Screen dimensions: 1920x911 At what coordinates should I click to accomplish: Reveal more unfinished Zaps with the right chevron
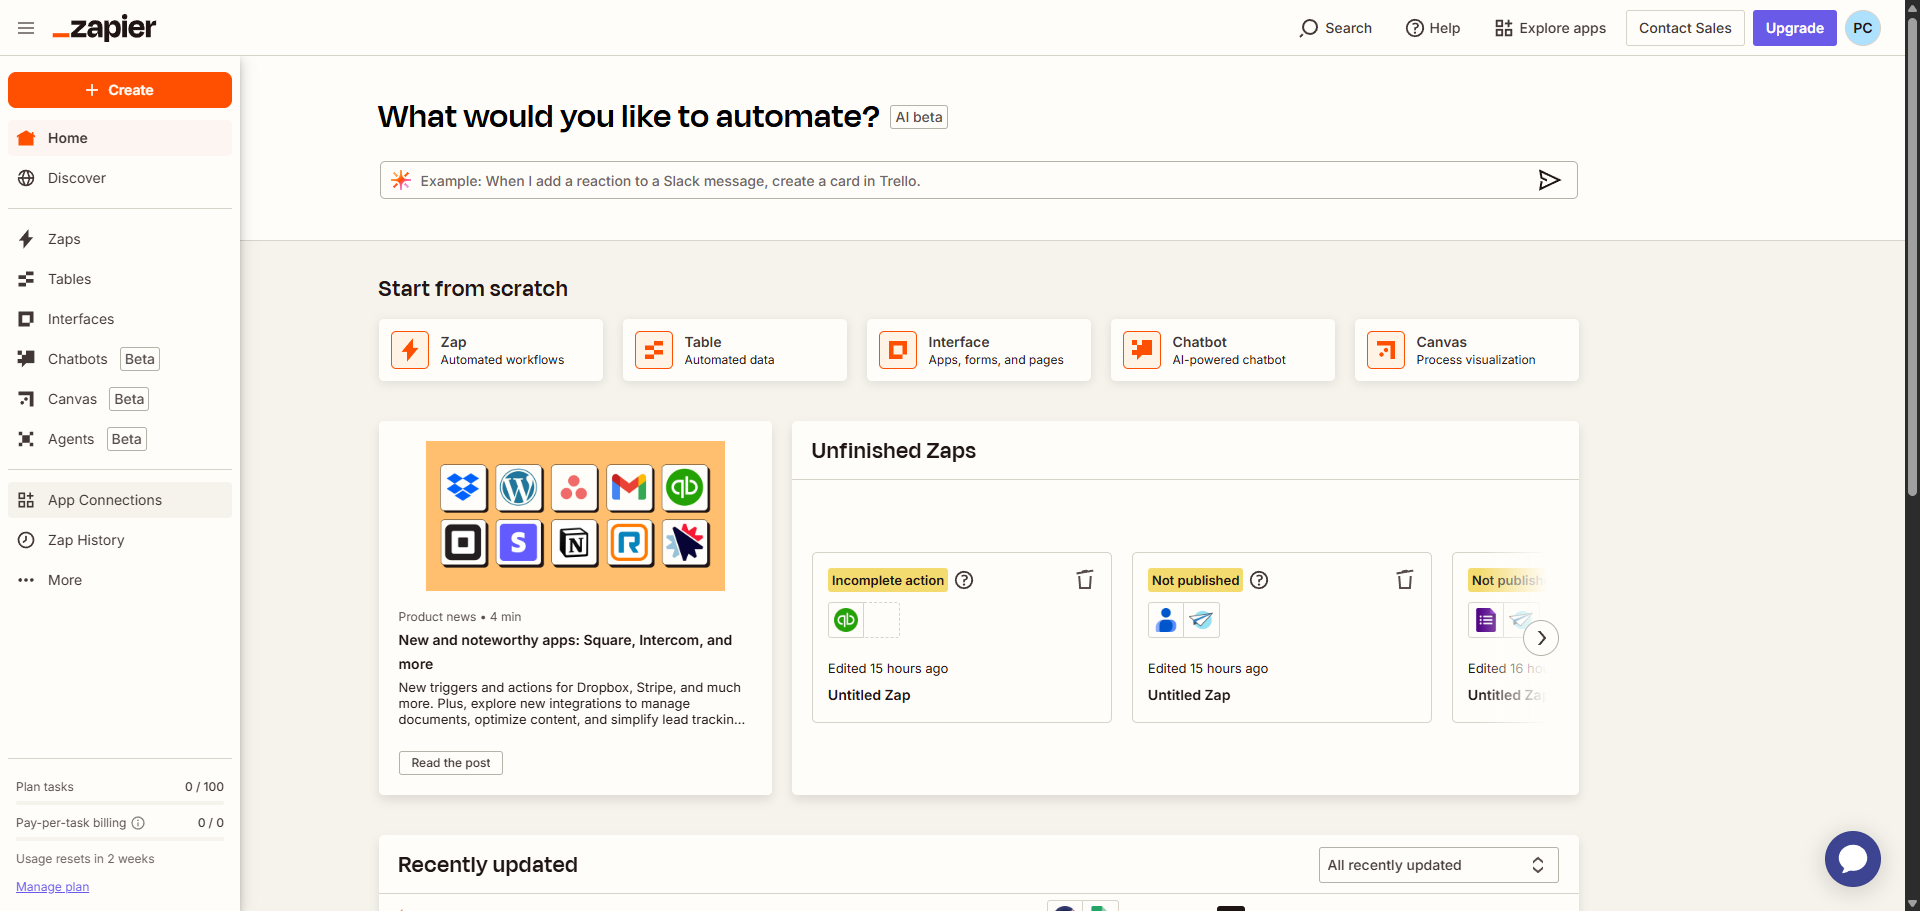[1540, 637]
